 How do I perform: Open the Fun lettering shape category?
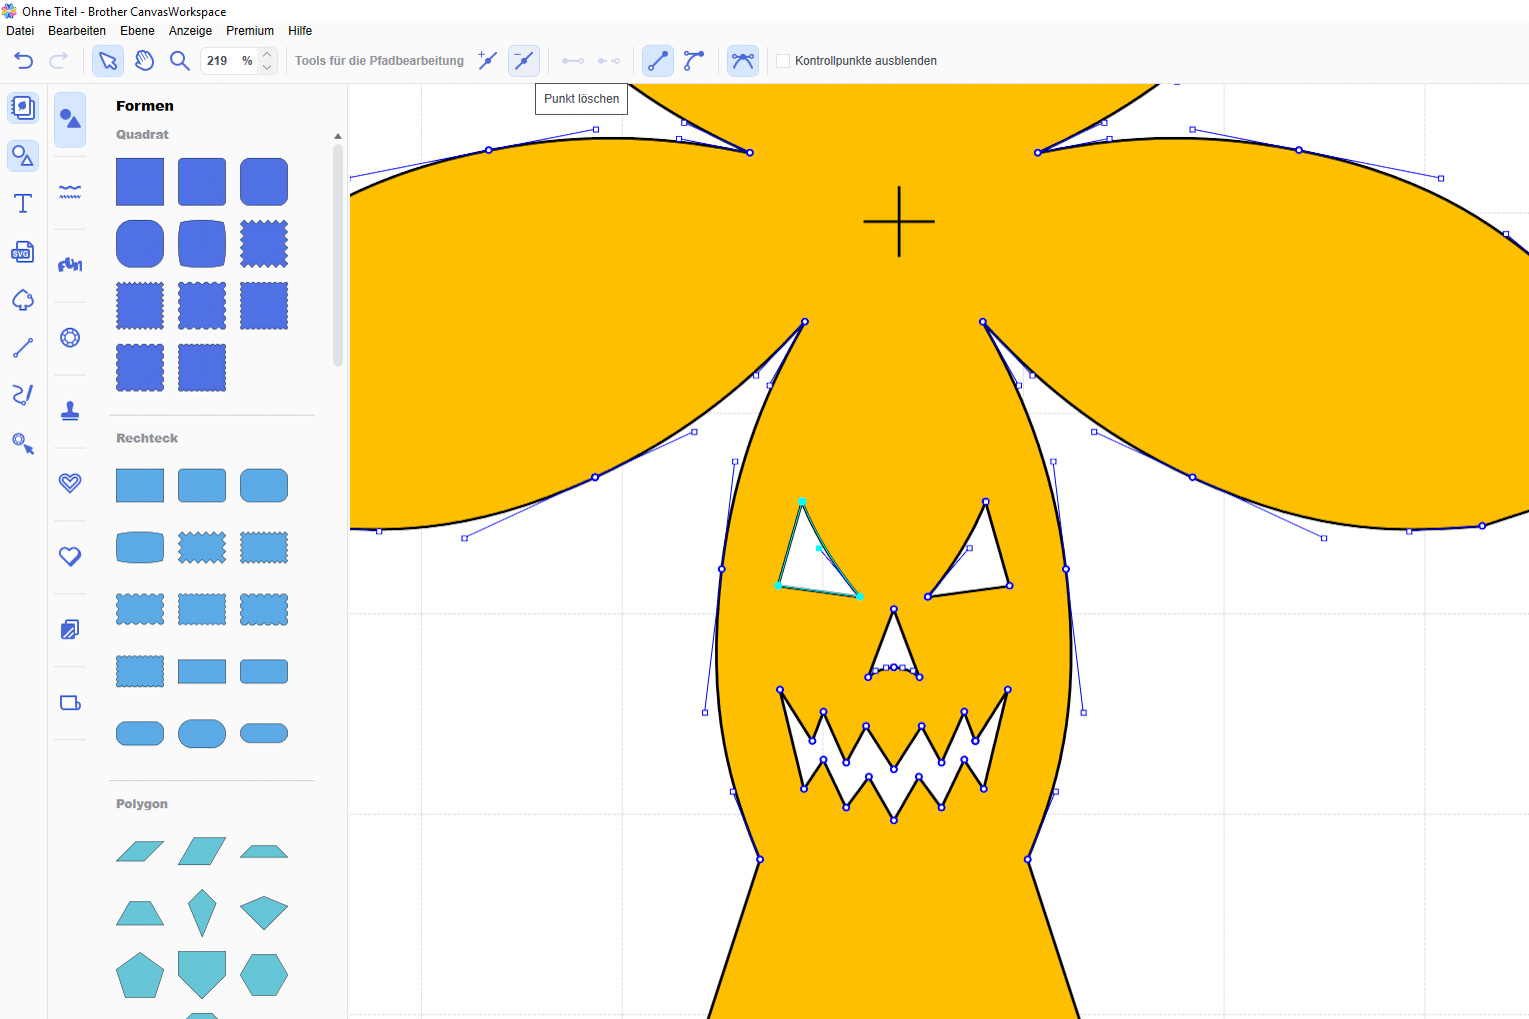click(70, 265)
